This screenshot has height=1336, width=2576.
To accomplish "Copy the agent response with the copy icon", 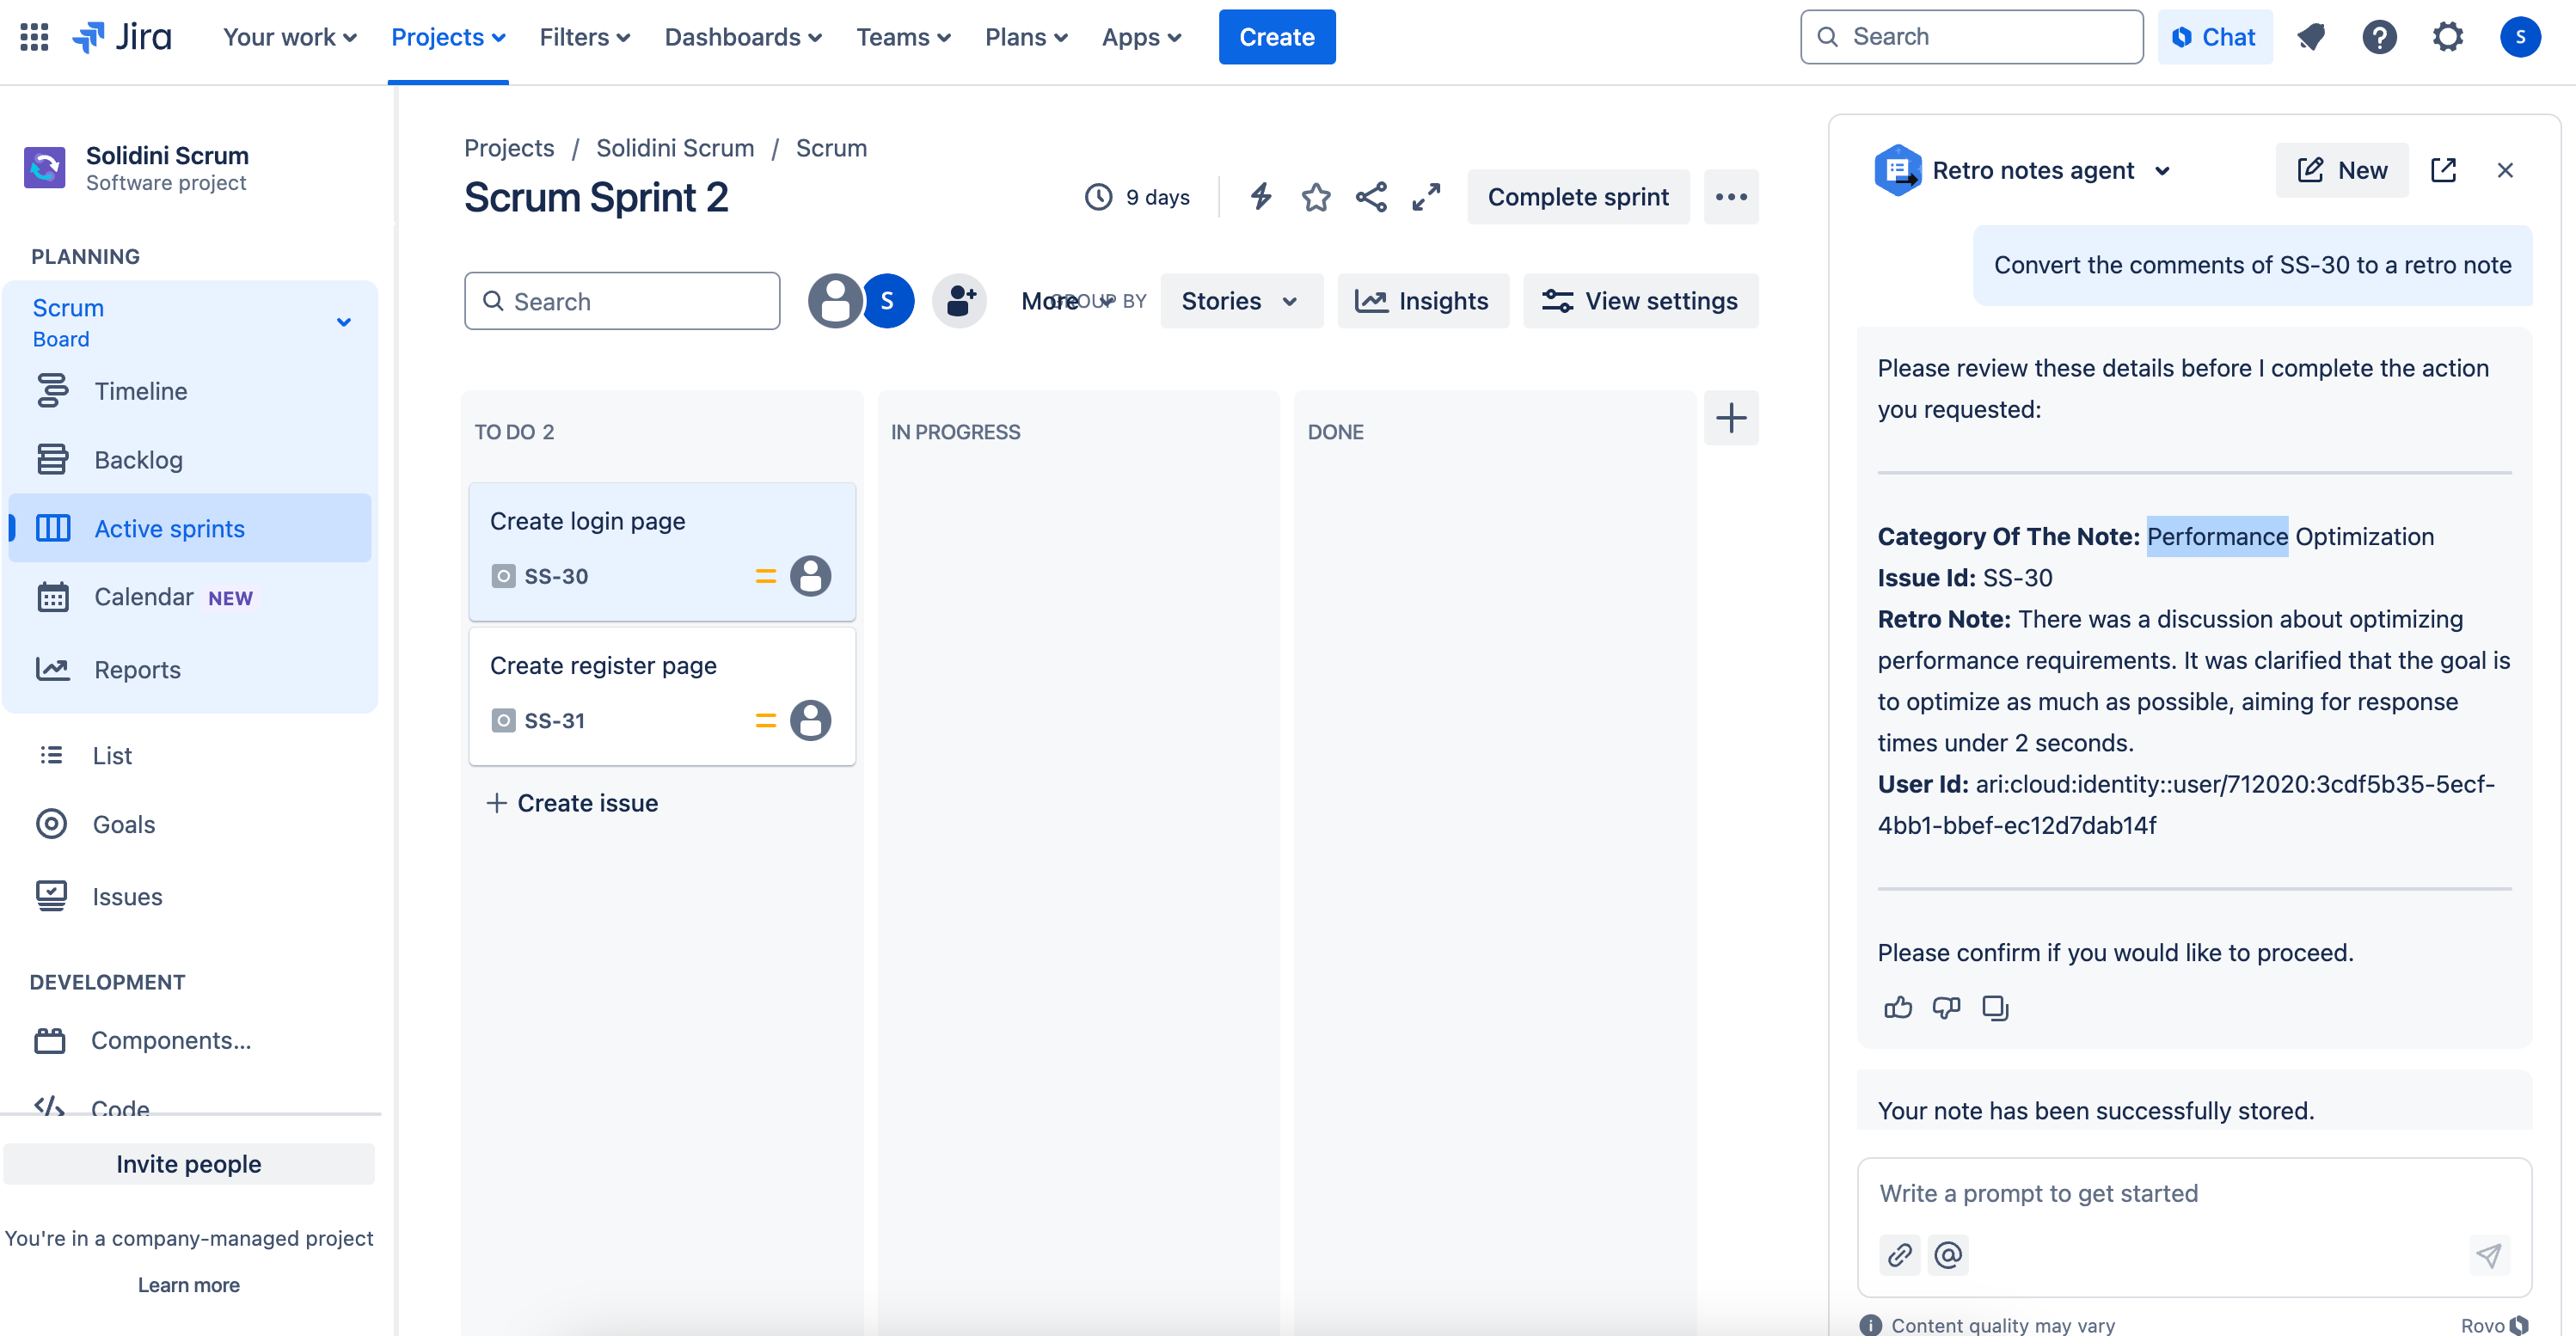I will pos(1995,1007).
